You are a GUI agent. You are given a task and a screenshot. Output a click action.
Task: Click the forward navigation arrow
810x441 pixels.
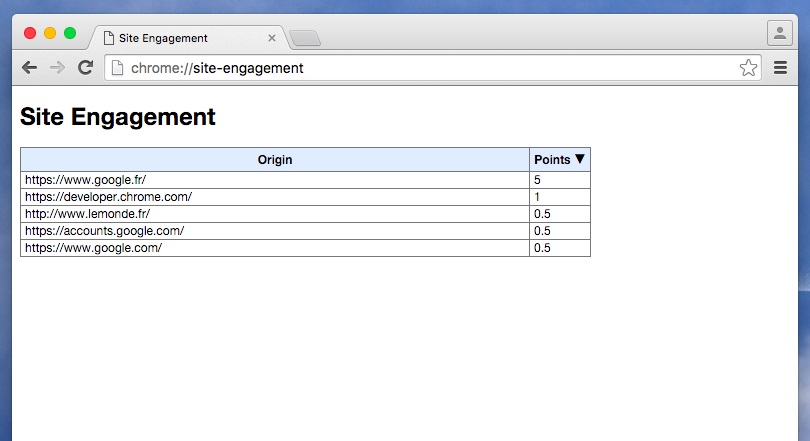coord(57,68)
